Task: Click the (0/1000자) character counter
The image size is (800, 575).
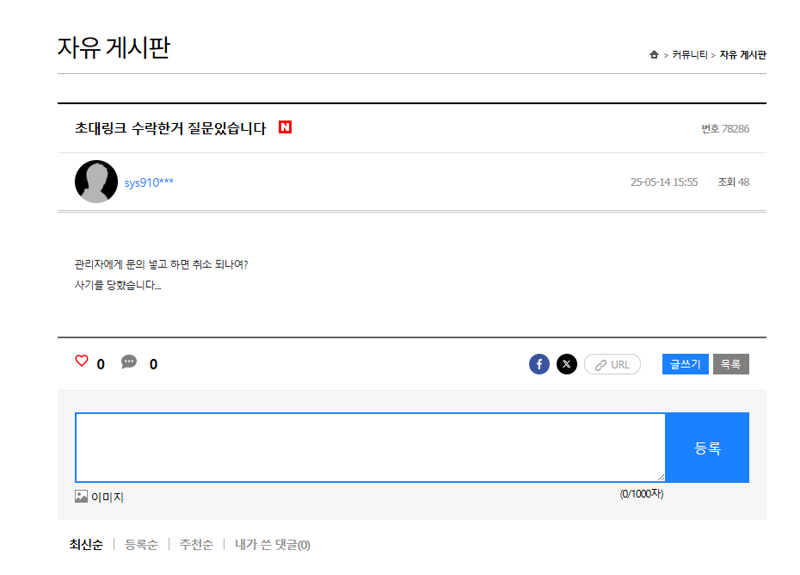Action: 641,494
